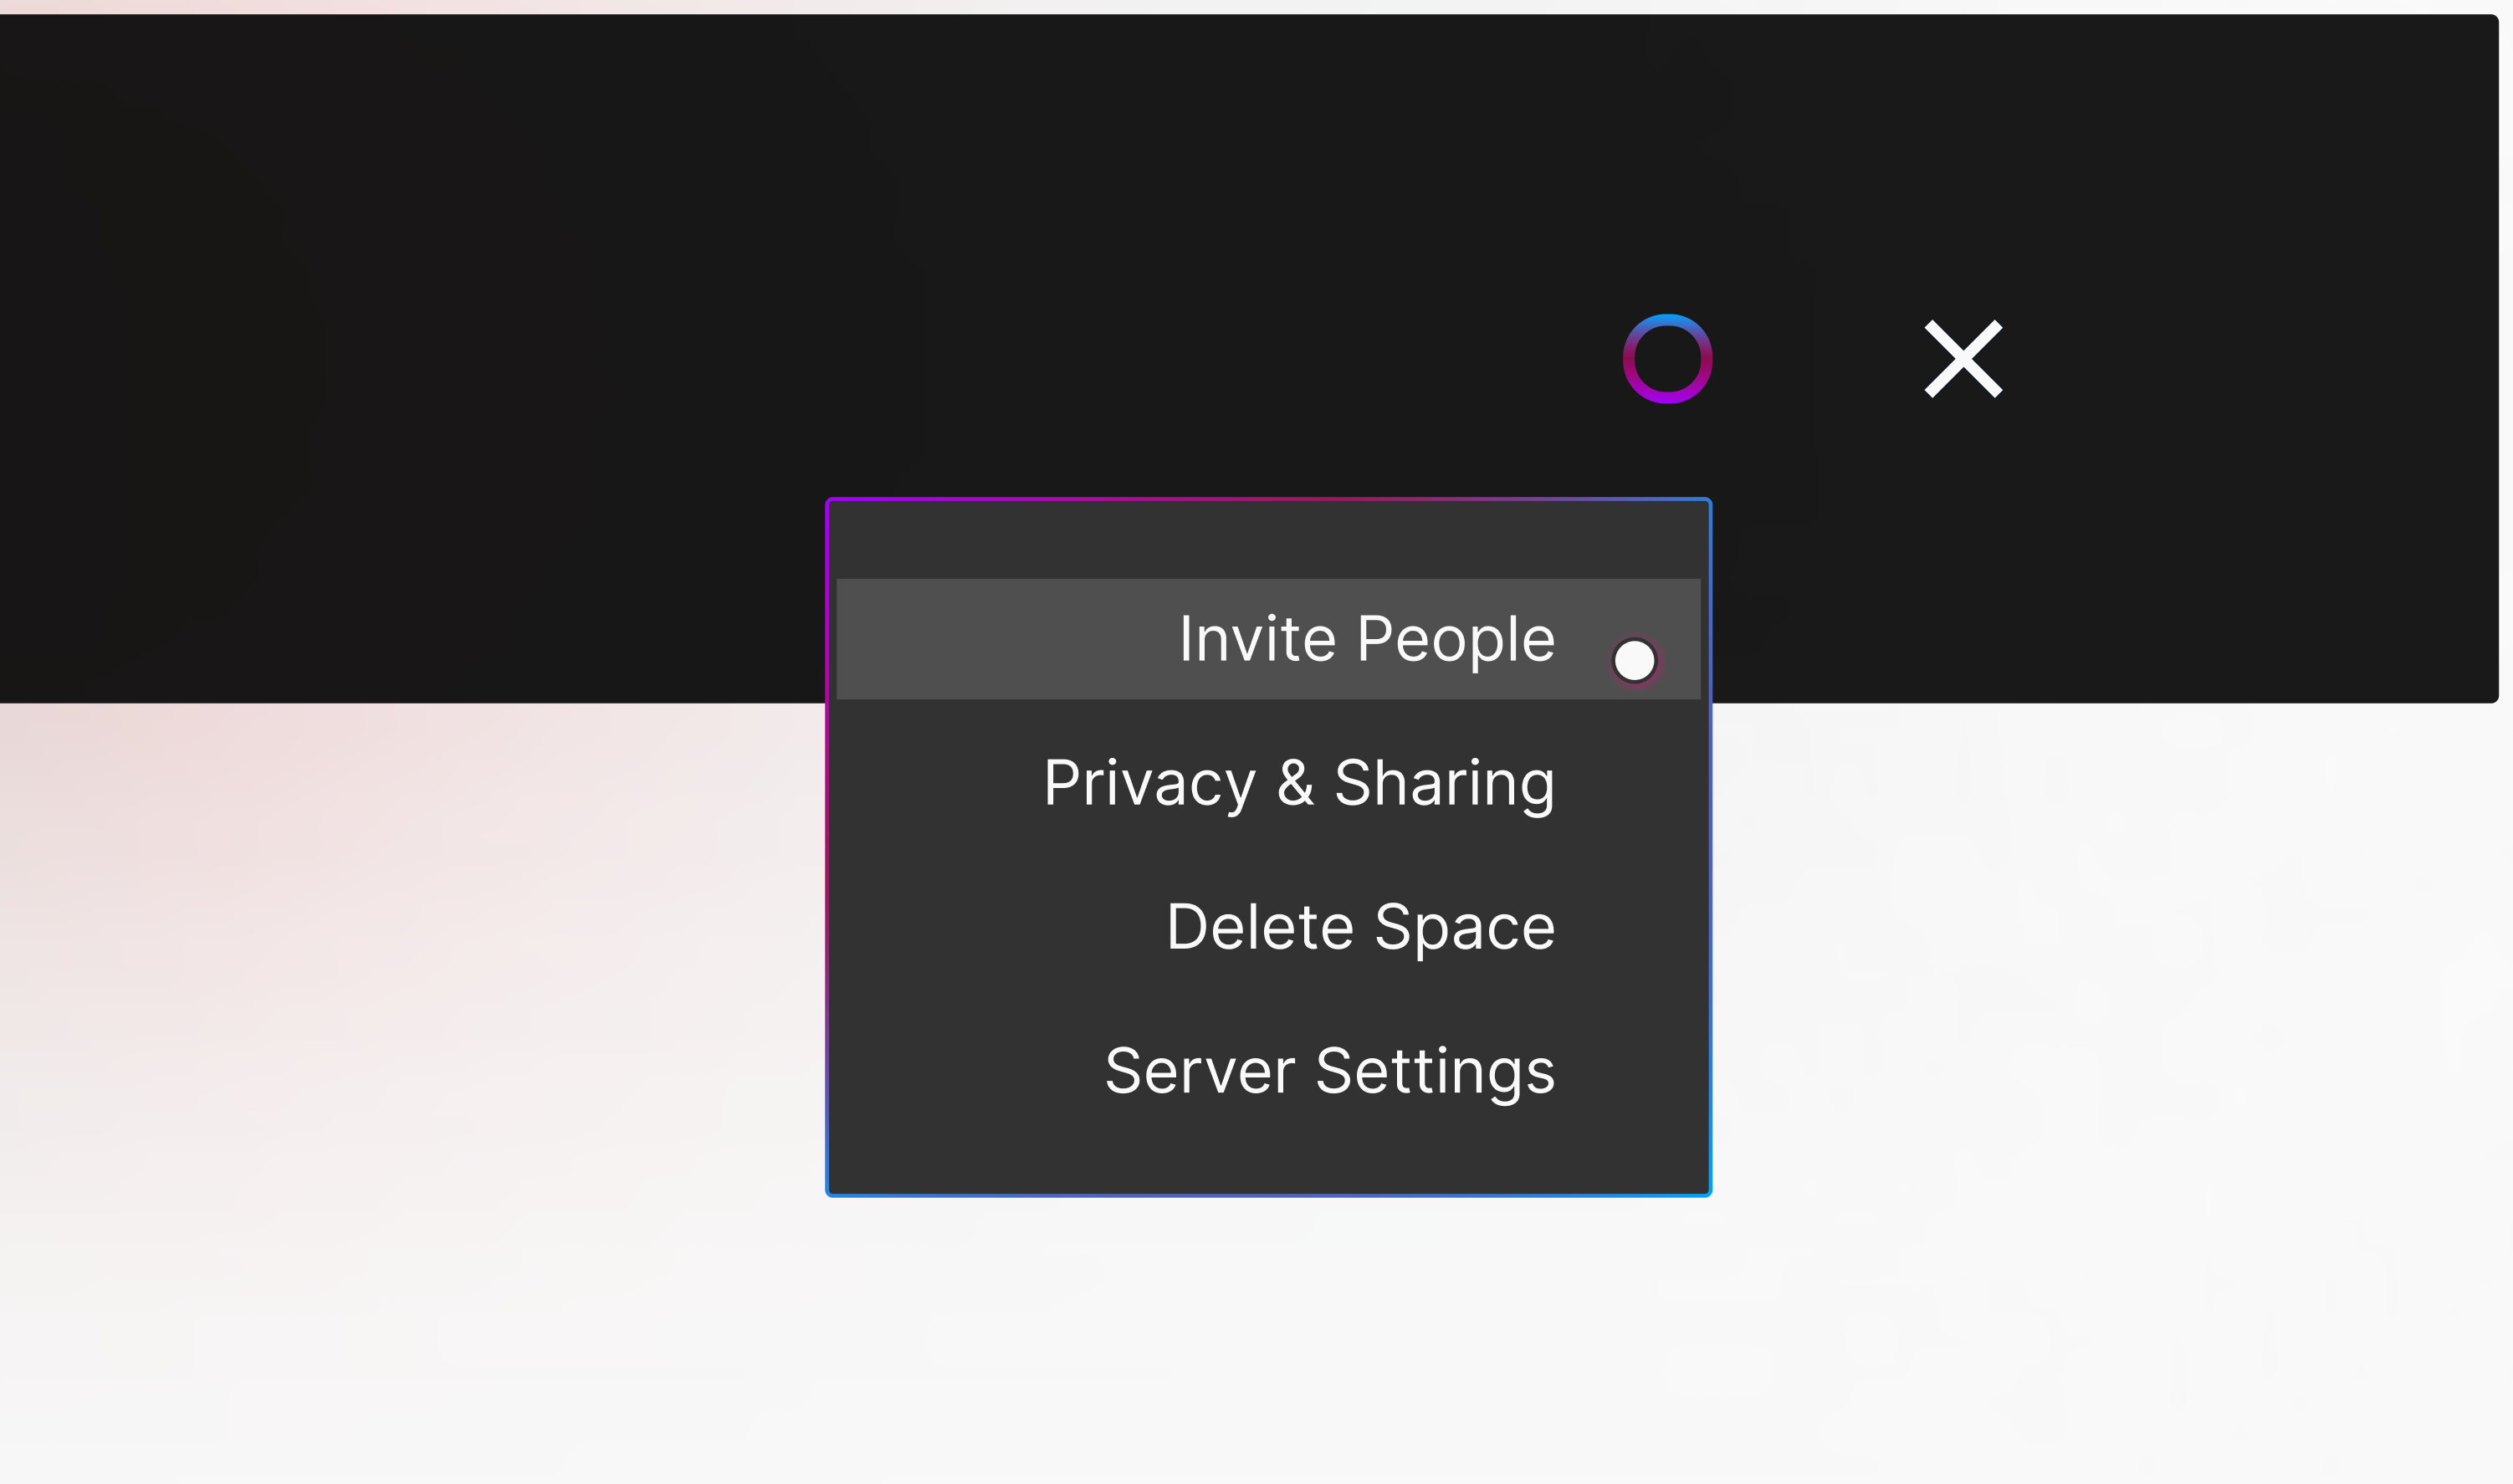This screenshot has width=2513, height=1484.
Task: Click the word Settings in the menu
Action: click(1435, 1072)
